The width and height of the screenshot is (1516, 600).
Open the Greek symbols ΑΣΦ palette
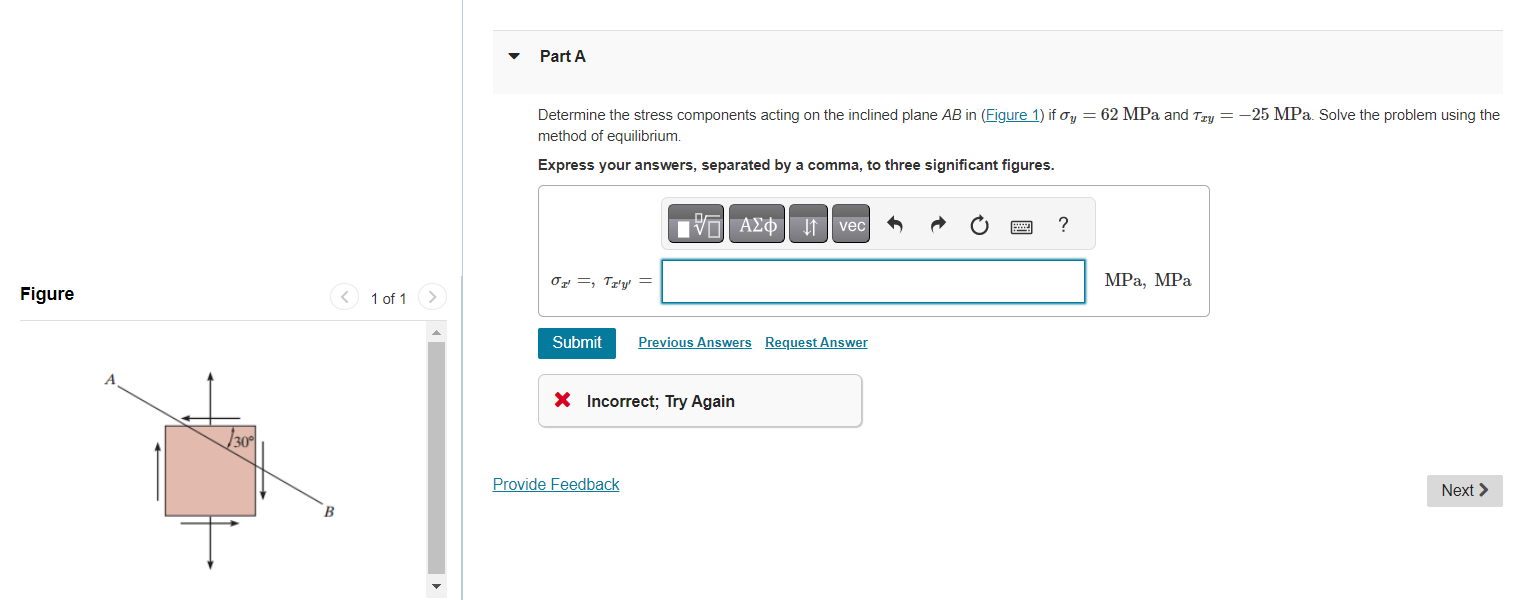[756, 224]
